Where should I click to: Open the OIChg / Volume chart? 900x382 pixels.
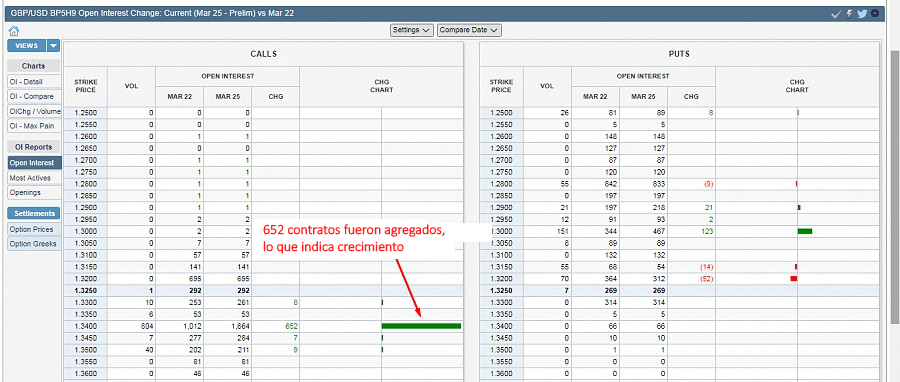coord(34,111)
